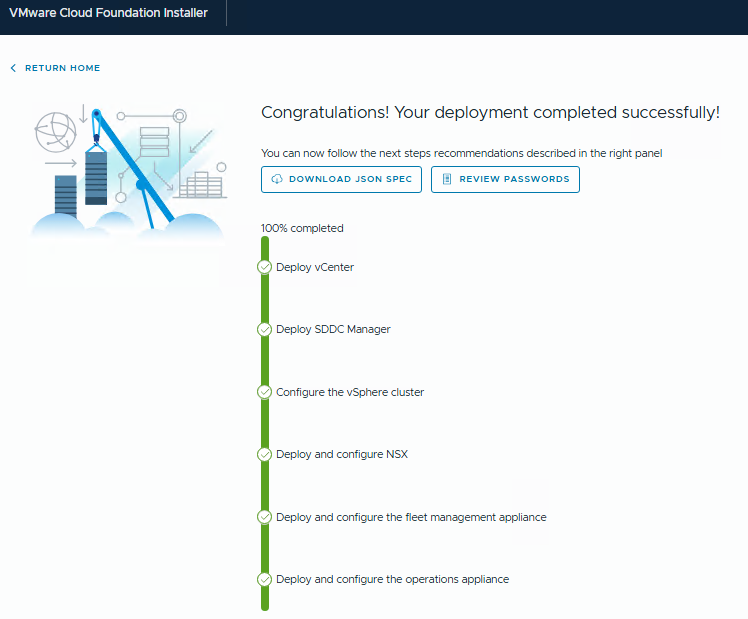
Task: Select the Deploy vCenter step label
Action: 315,267
